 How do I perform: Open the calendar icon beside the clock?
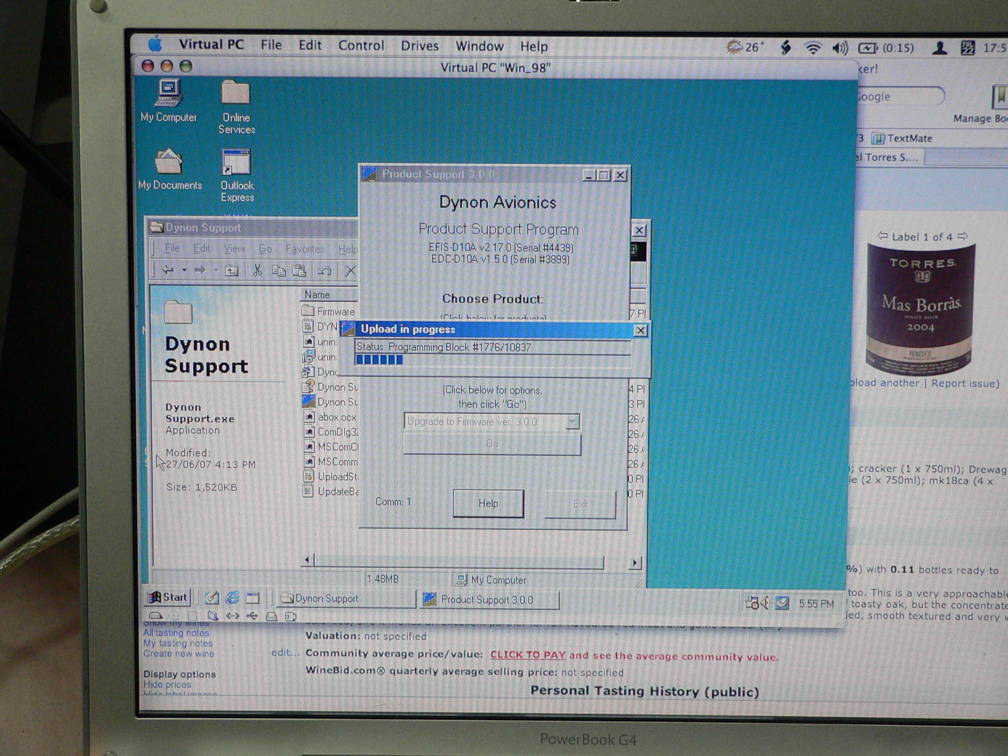[x=968, y=48]
